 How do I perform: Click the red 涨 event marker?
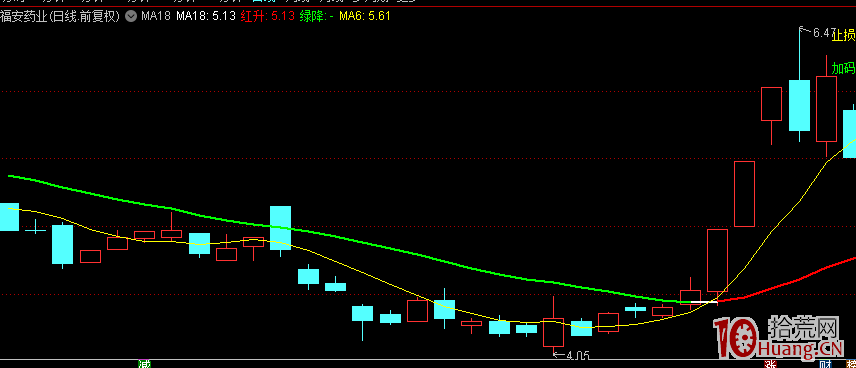(771, 364)
